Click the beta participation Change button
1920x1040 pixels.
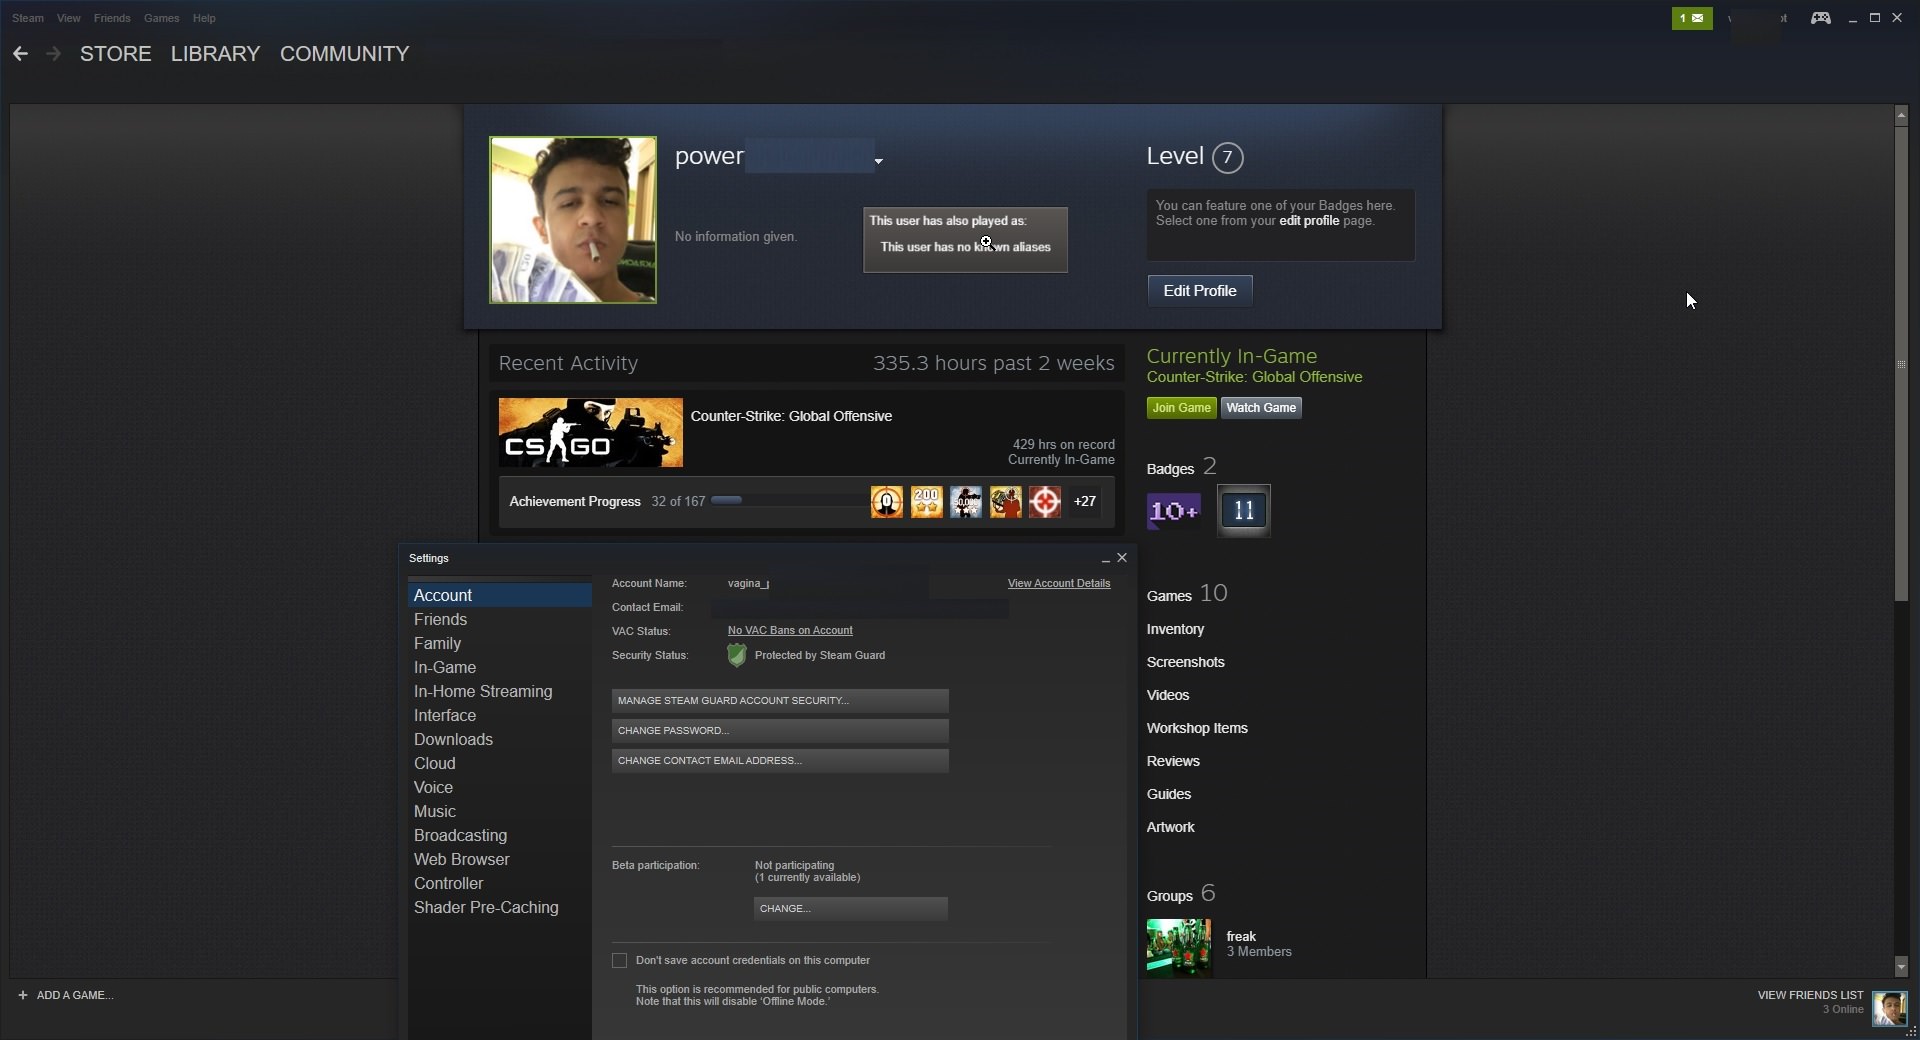(850, 909)
